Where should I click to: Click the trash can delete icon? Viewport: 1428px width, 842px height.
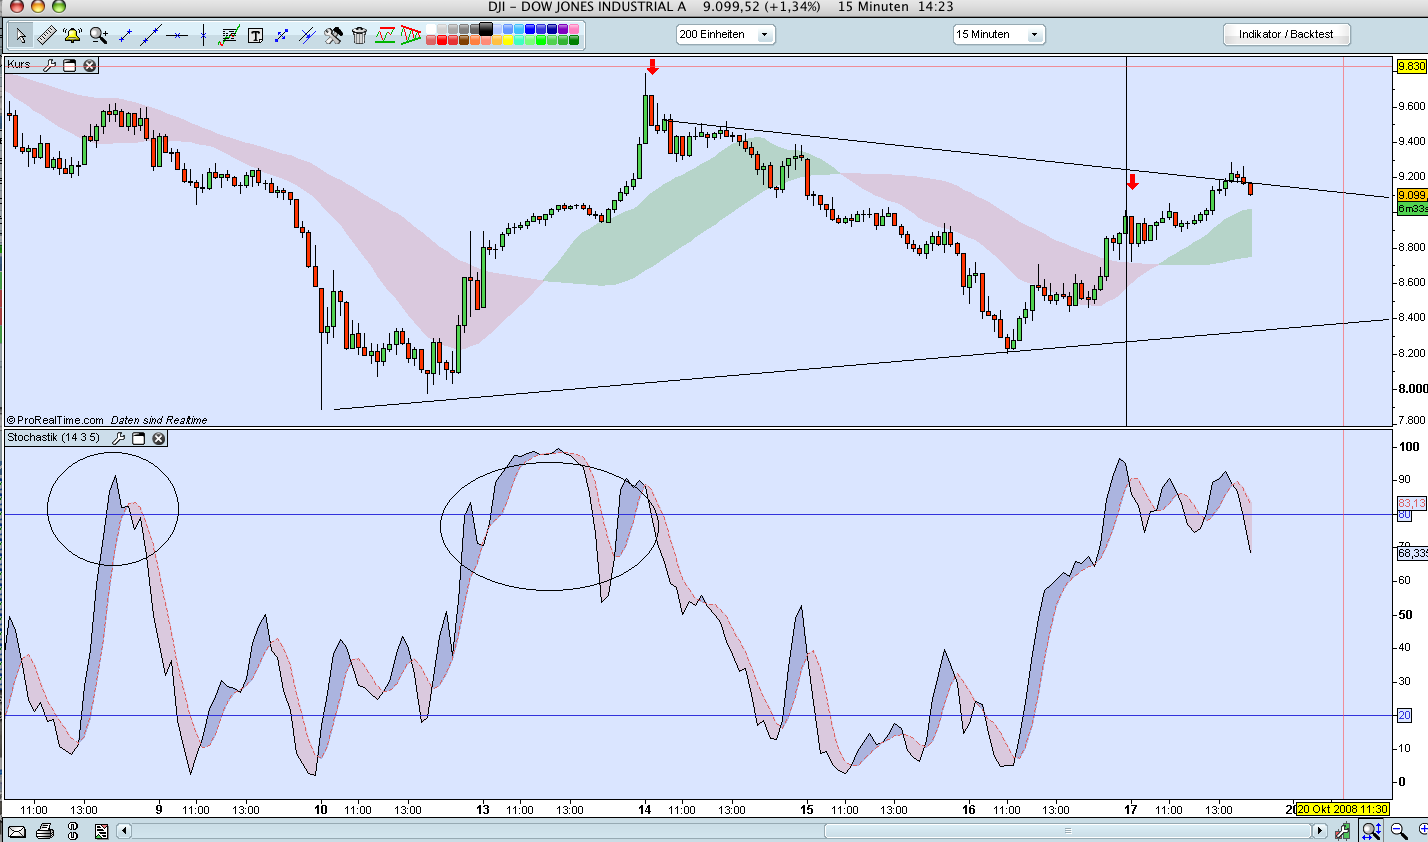click(x=359, y=36)
